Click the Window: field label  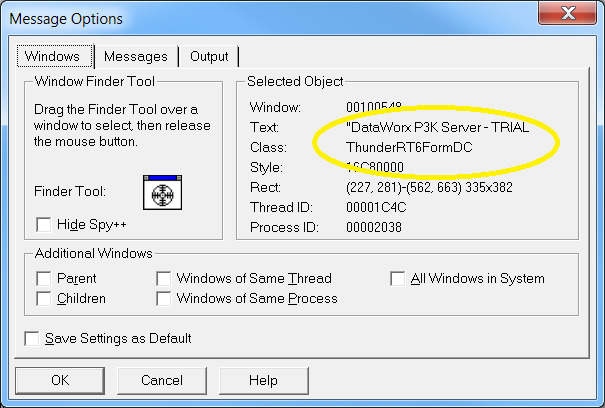coord(275,107)
